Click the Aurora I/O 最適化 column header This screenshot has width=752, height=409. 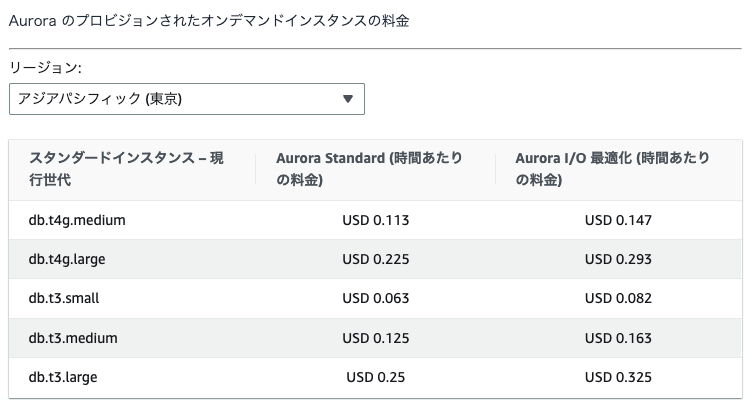click(613, 170)
